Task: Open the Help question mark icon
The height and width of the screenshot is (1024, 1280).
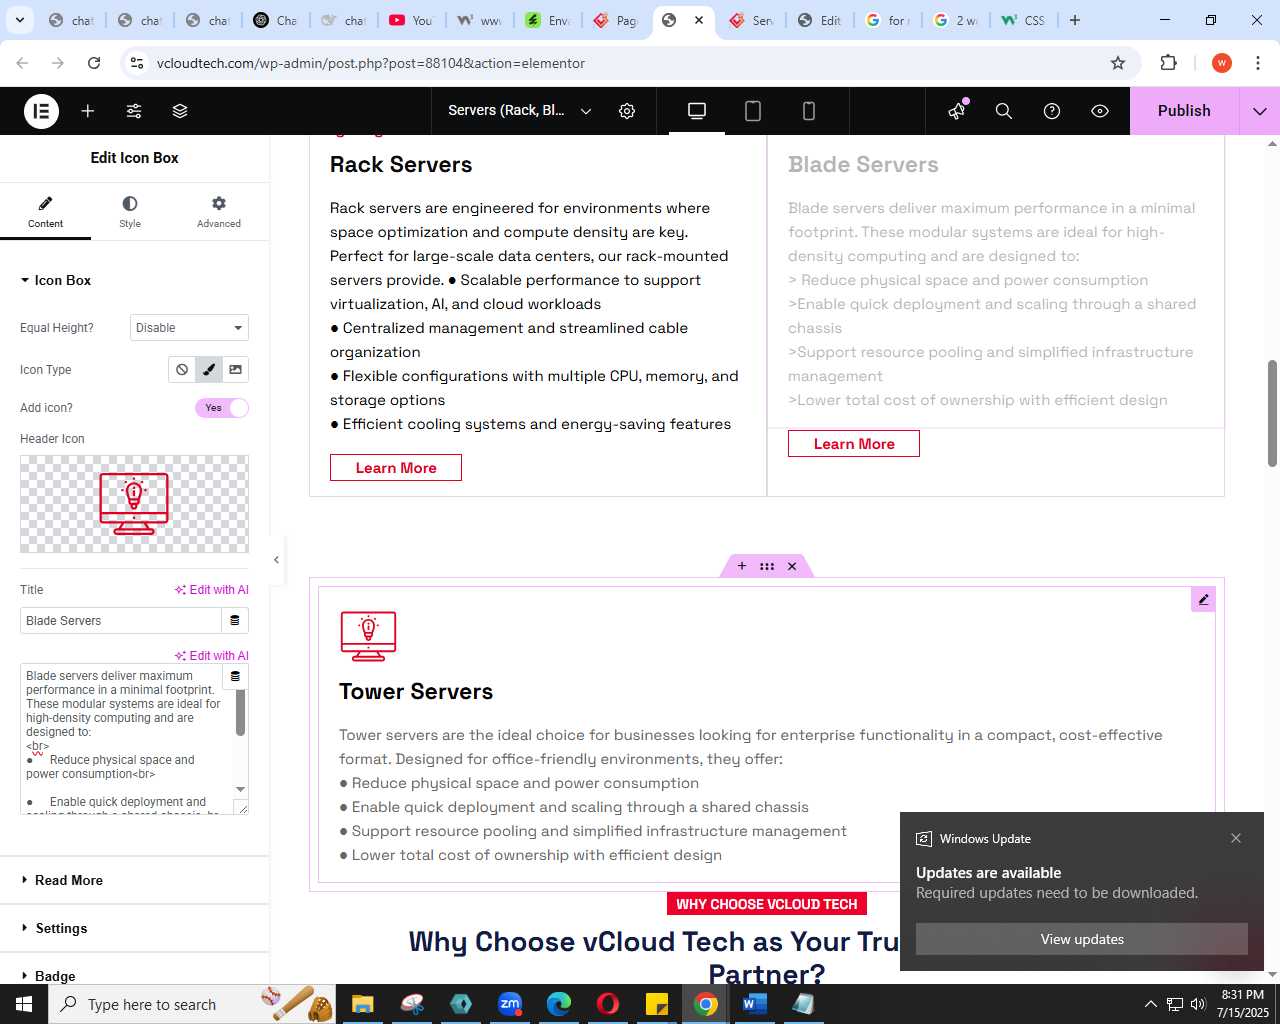Action: pyautogui.click(x=1052, y=111)
